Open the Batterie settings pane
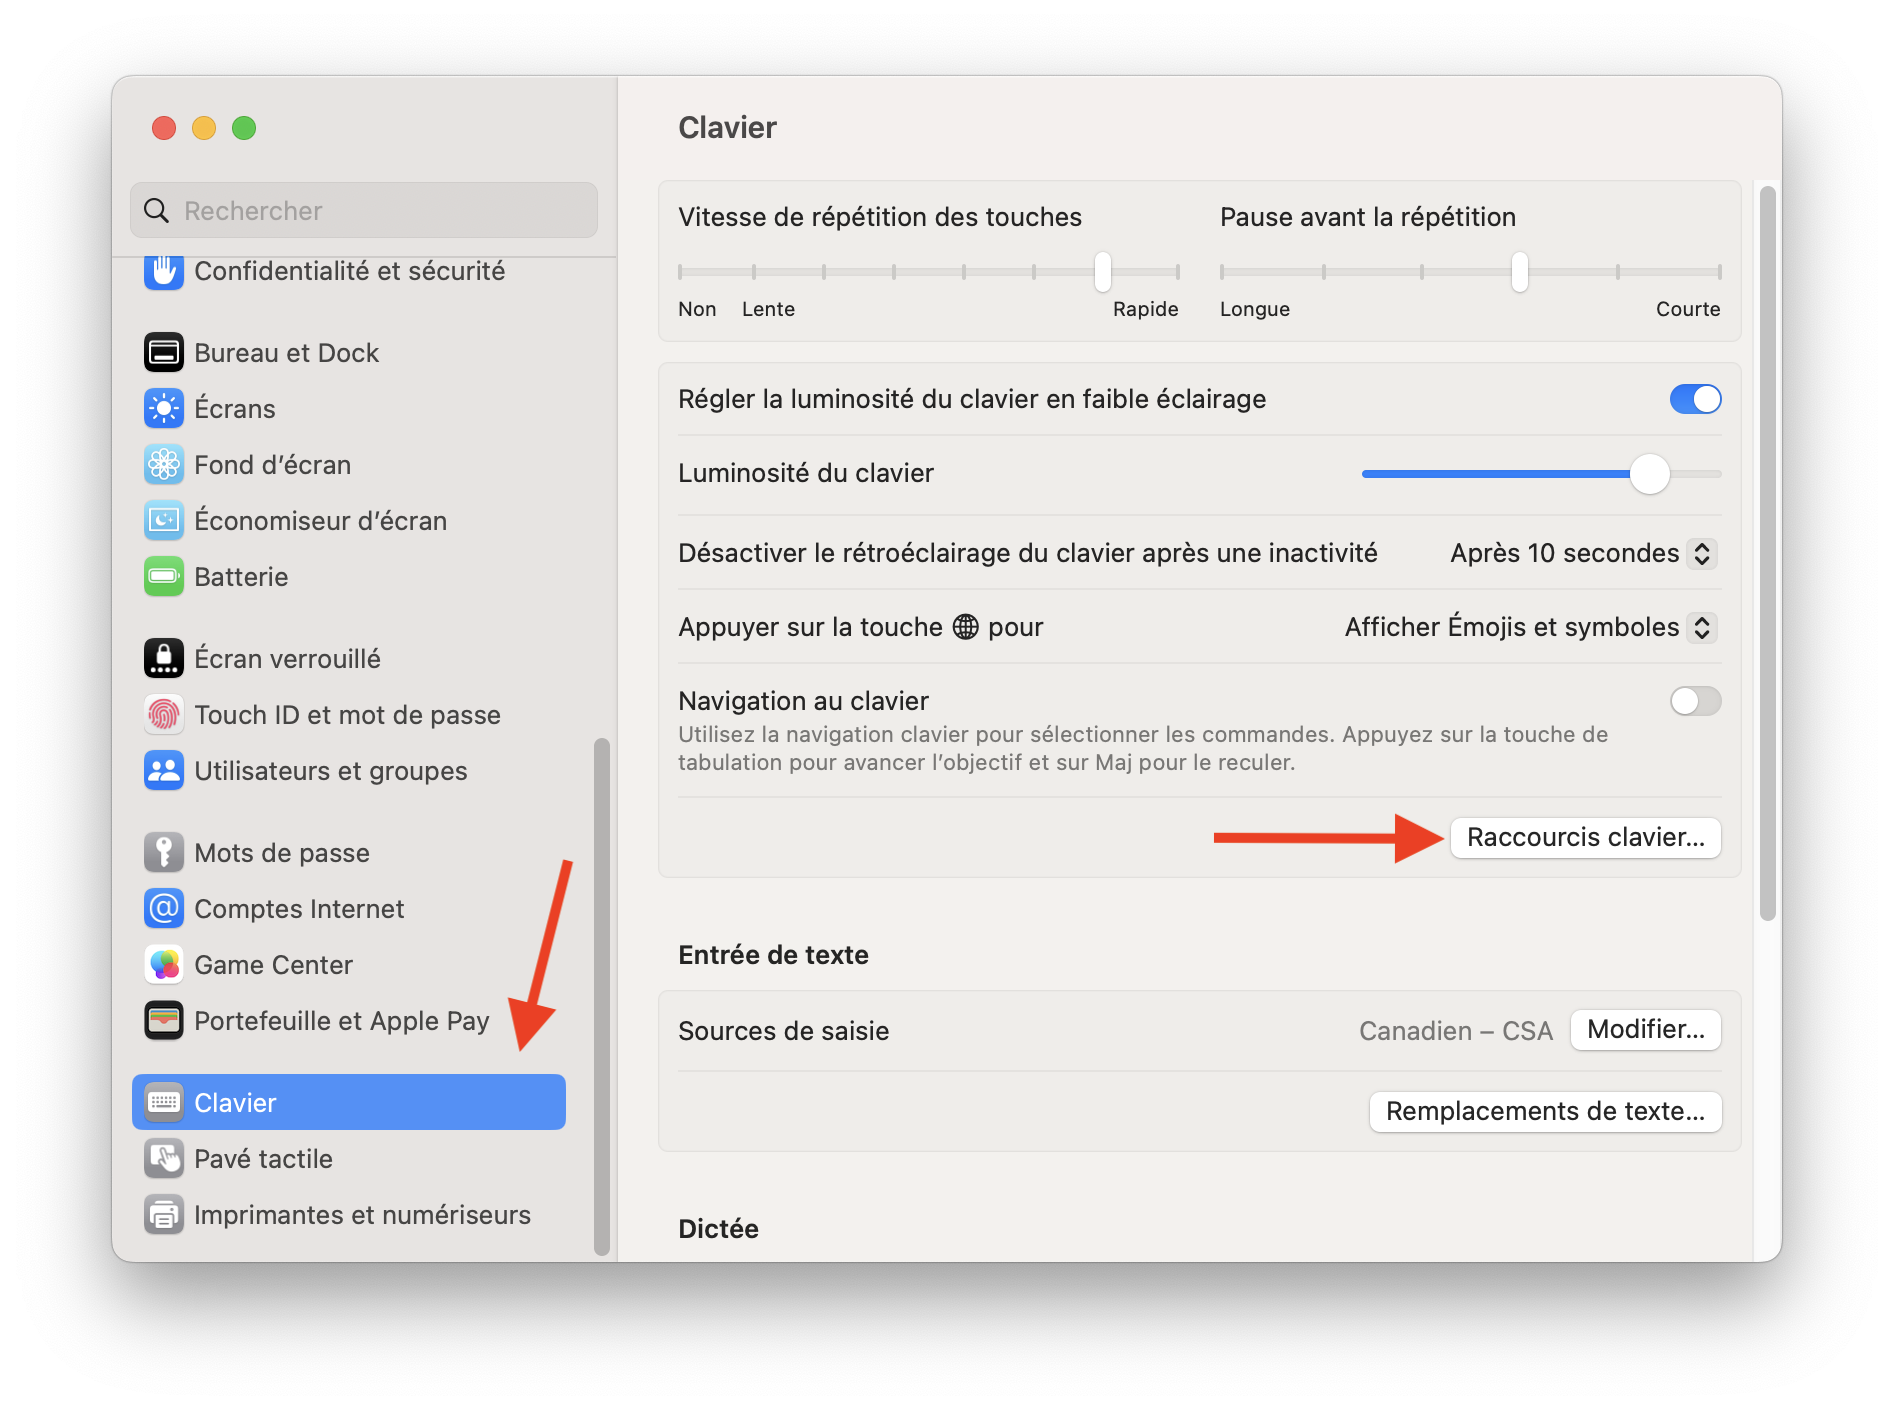The height and width of the screenshot is (1410, 1894). [x=349, y=577]
